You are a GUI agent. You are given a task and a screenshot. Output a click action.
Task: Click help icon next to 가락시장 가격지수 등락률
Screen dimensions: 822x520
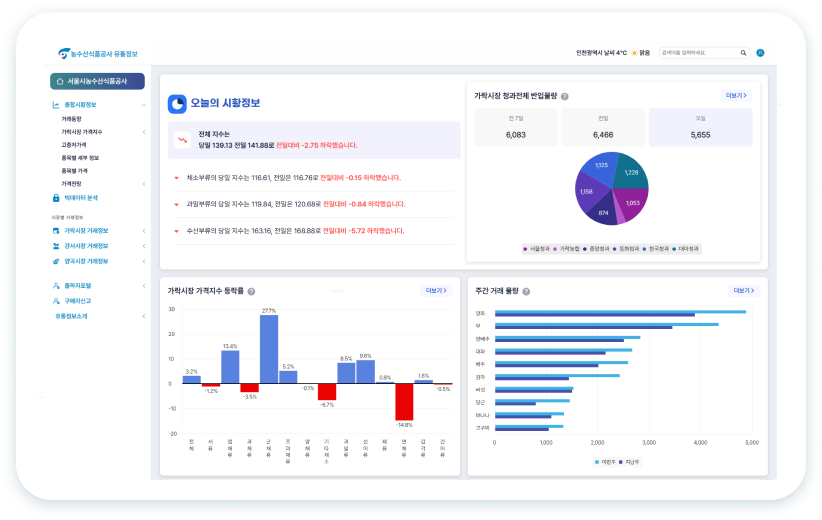point(251,291)
